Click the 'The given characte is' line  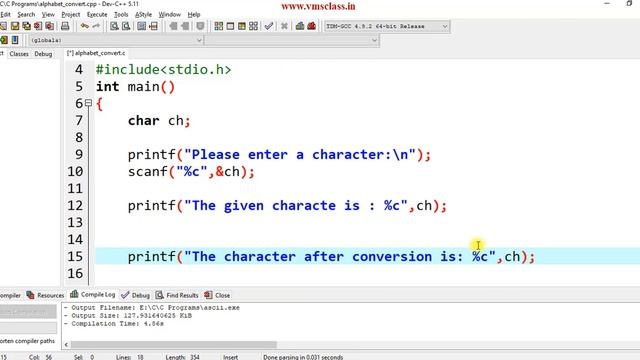287,206
